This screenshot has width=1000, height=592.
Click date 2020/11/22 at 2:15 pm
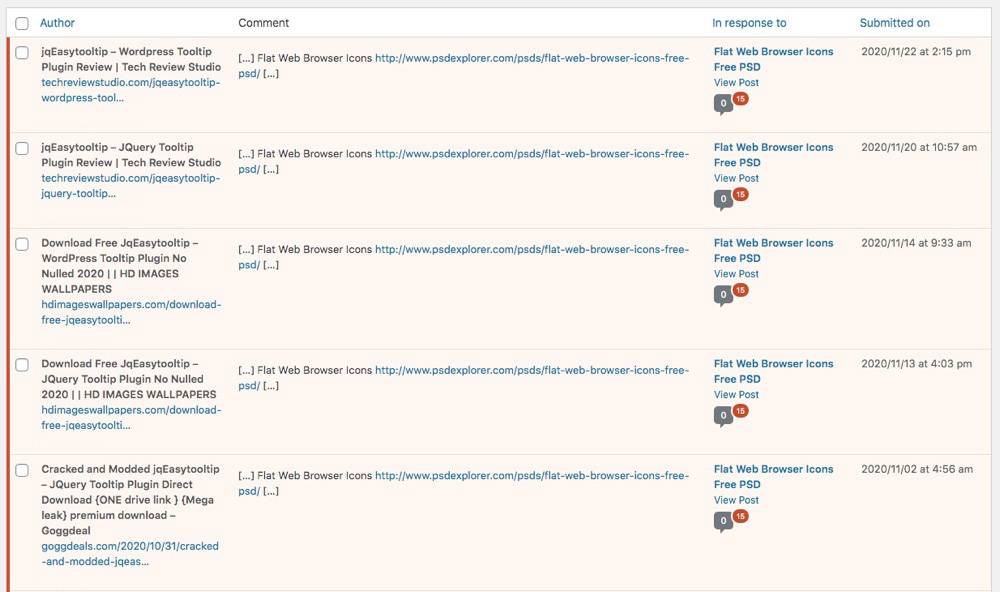click(x=916, y=52)
